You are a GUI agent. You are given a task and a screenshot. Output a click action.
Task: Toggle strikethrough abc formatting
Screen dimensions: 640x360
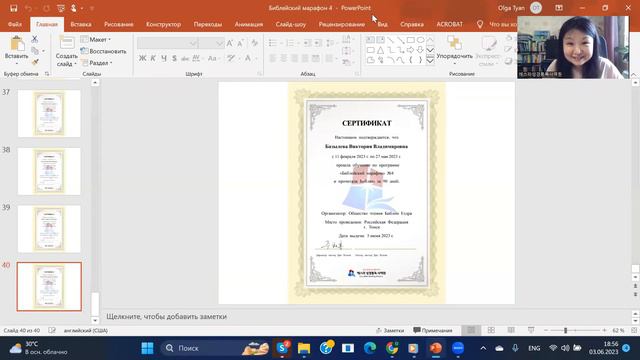185,58
